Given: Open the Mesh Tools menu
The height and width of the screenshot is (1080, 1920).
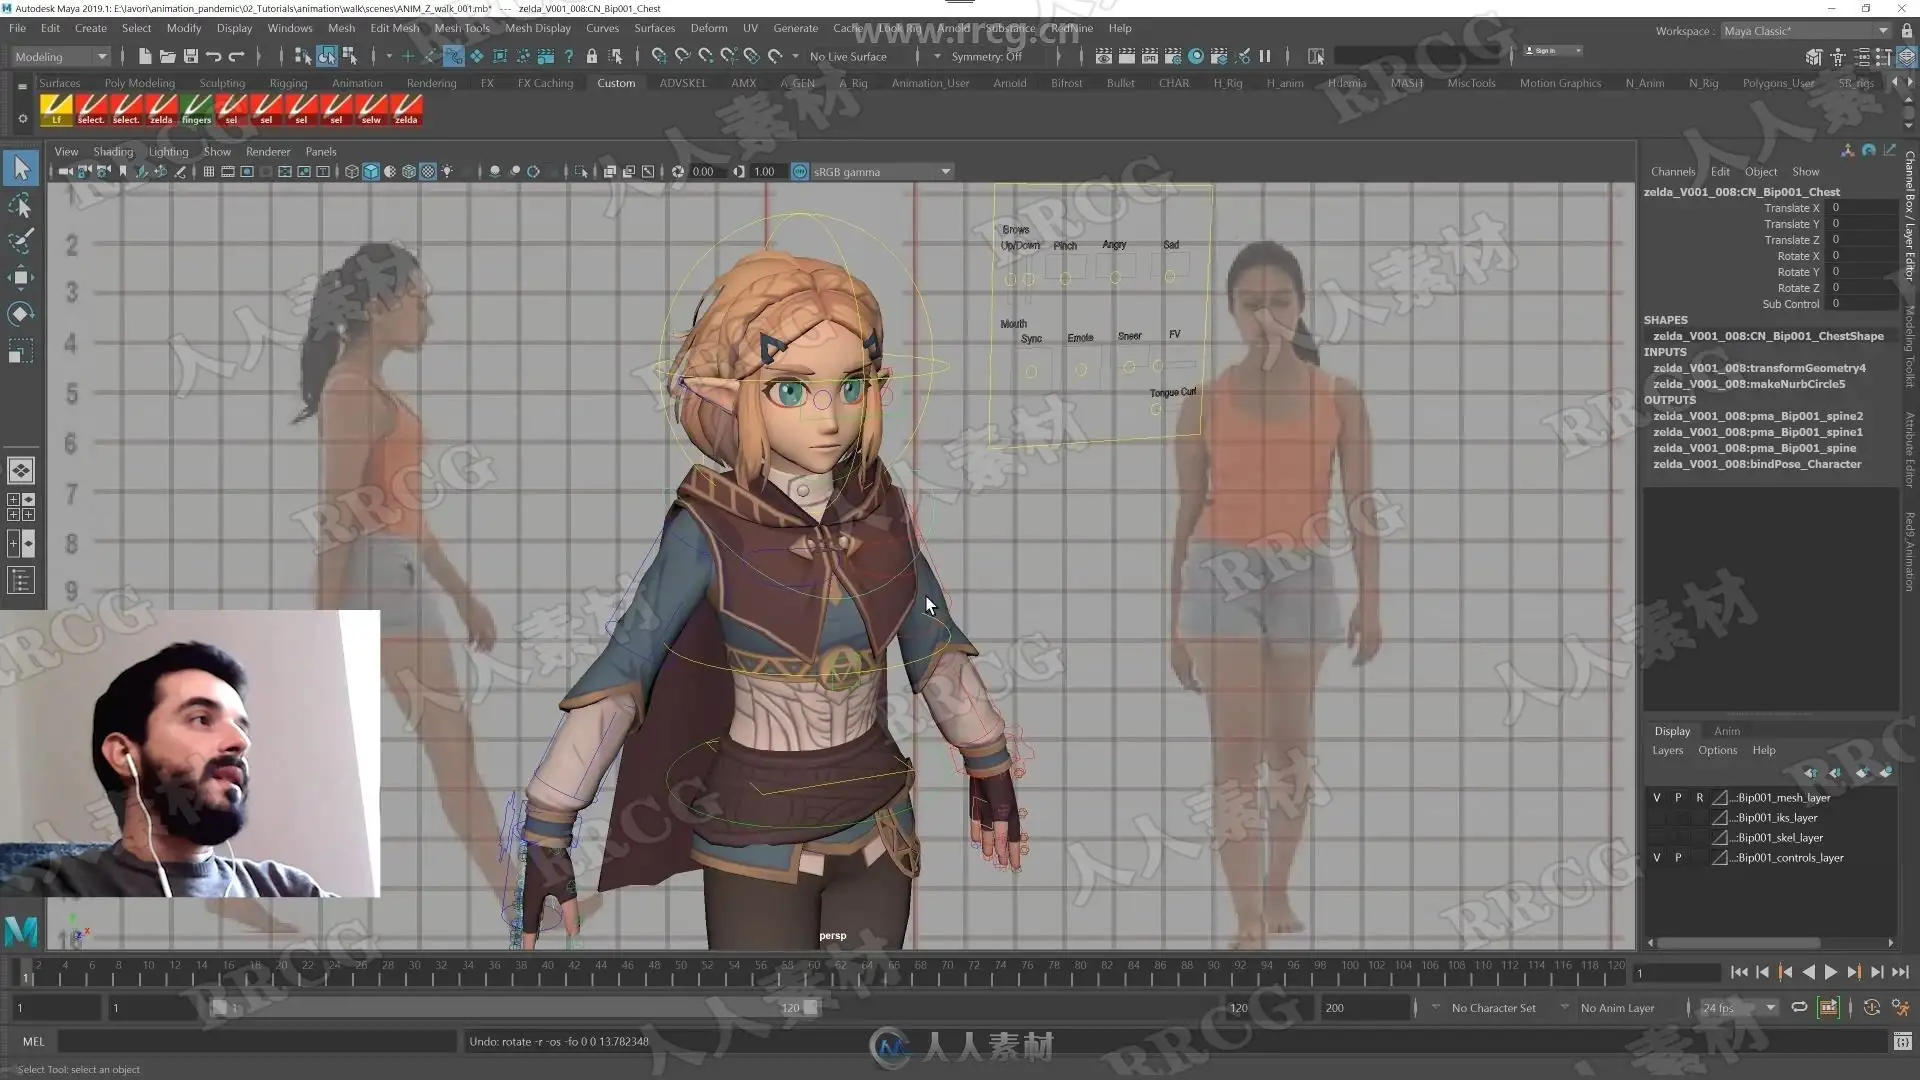Looking at the screenshot, I should point(461,28).
